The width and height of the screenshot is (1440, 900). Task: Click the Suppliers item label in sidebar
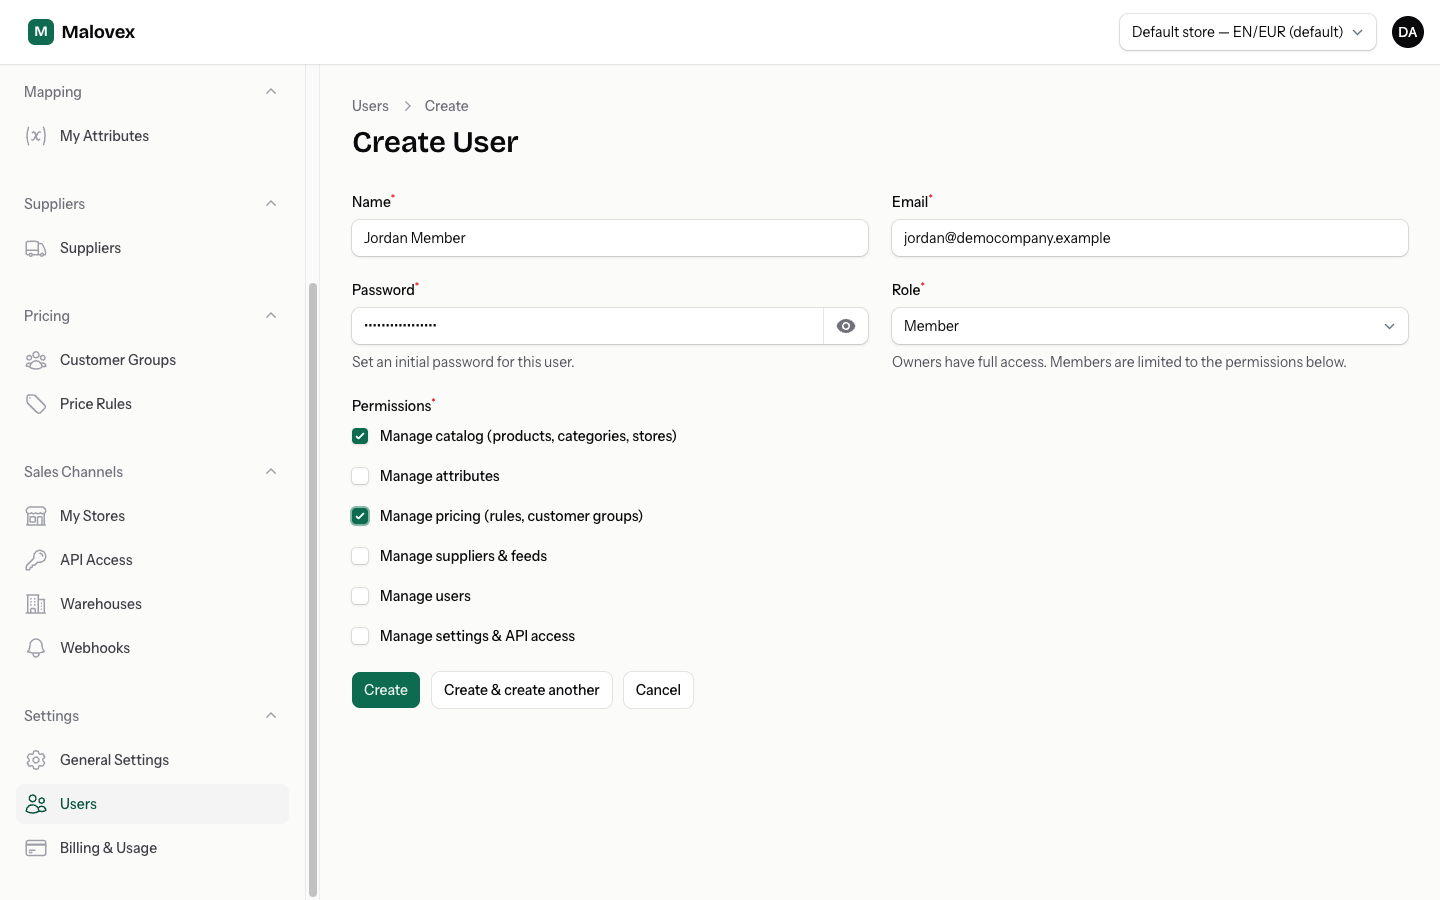click(x=90, y=248)
